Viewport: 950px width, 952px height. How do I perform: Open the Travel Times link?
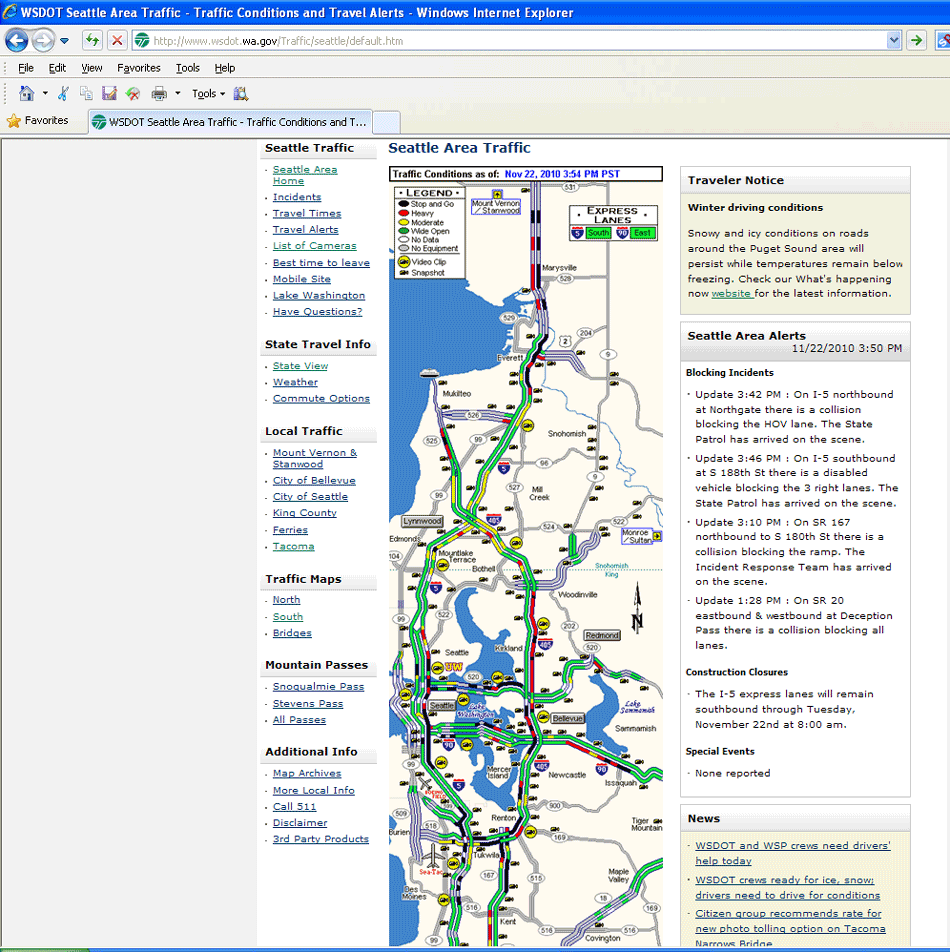[x=307, y=214]
